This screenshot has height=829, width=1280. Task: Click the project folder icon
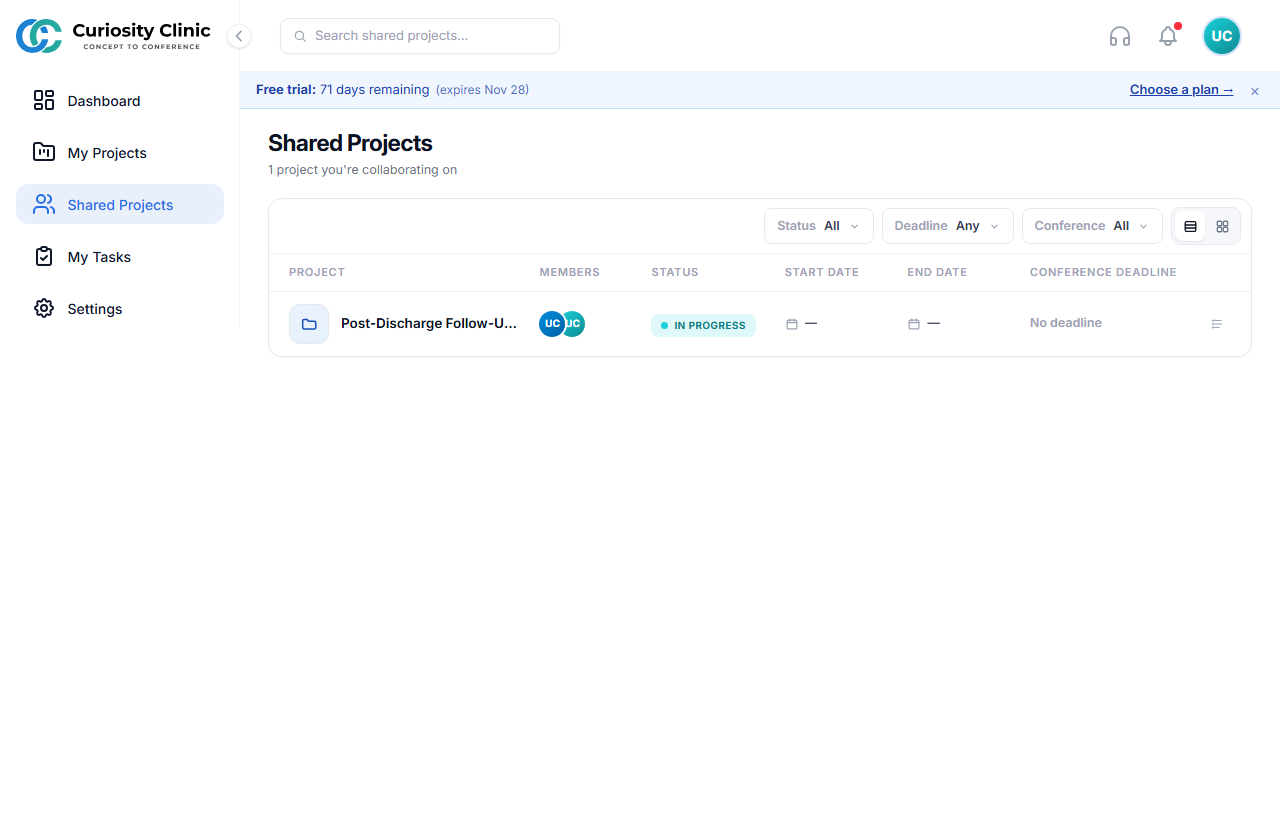[309, 324]
